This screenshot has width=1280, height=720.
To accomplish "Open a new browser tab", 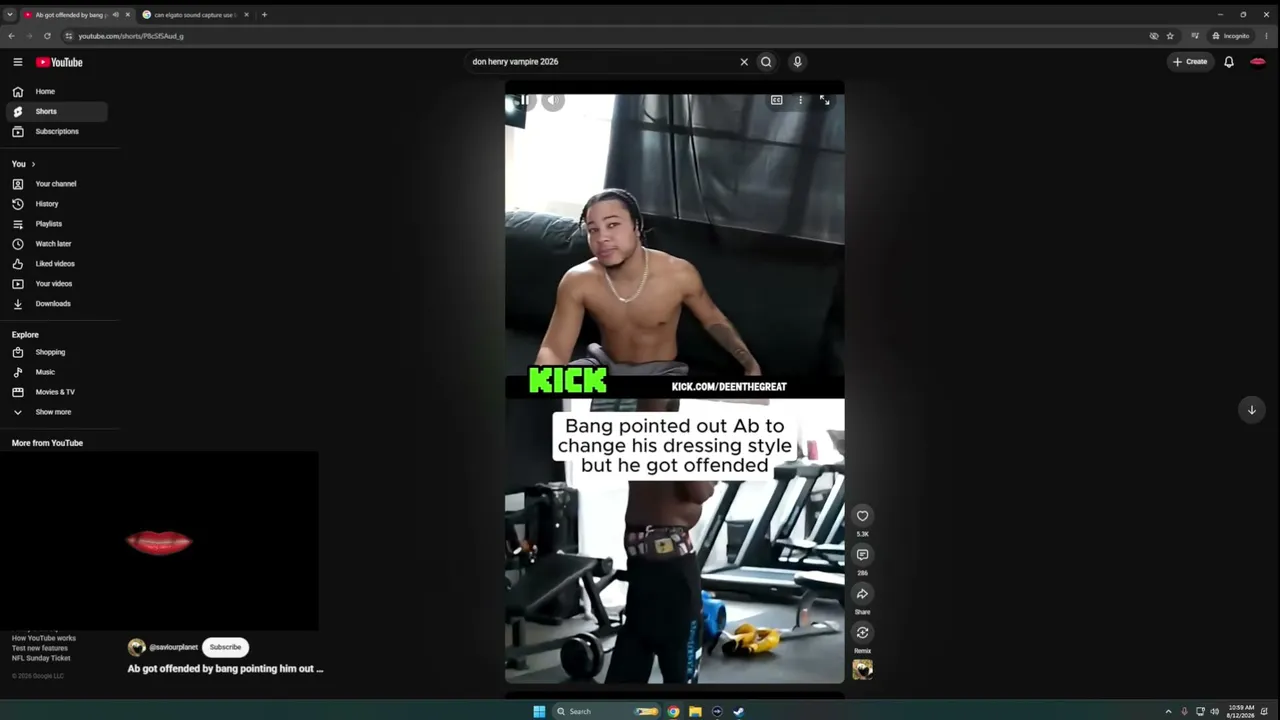I will pos(264,15).
